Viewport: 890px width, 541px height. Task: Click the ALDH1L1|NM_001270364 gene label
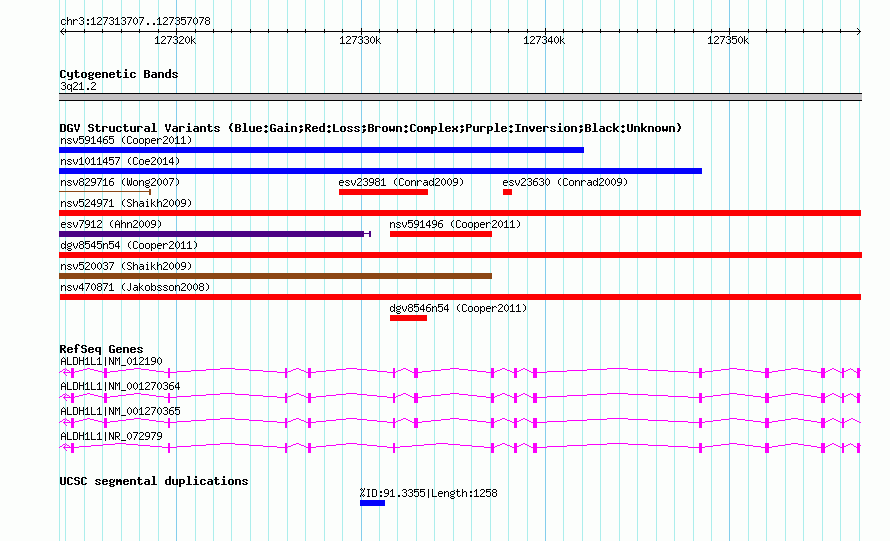120,386
